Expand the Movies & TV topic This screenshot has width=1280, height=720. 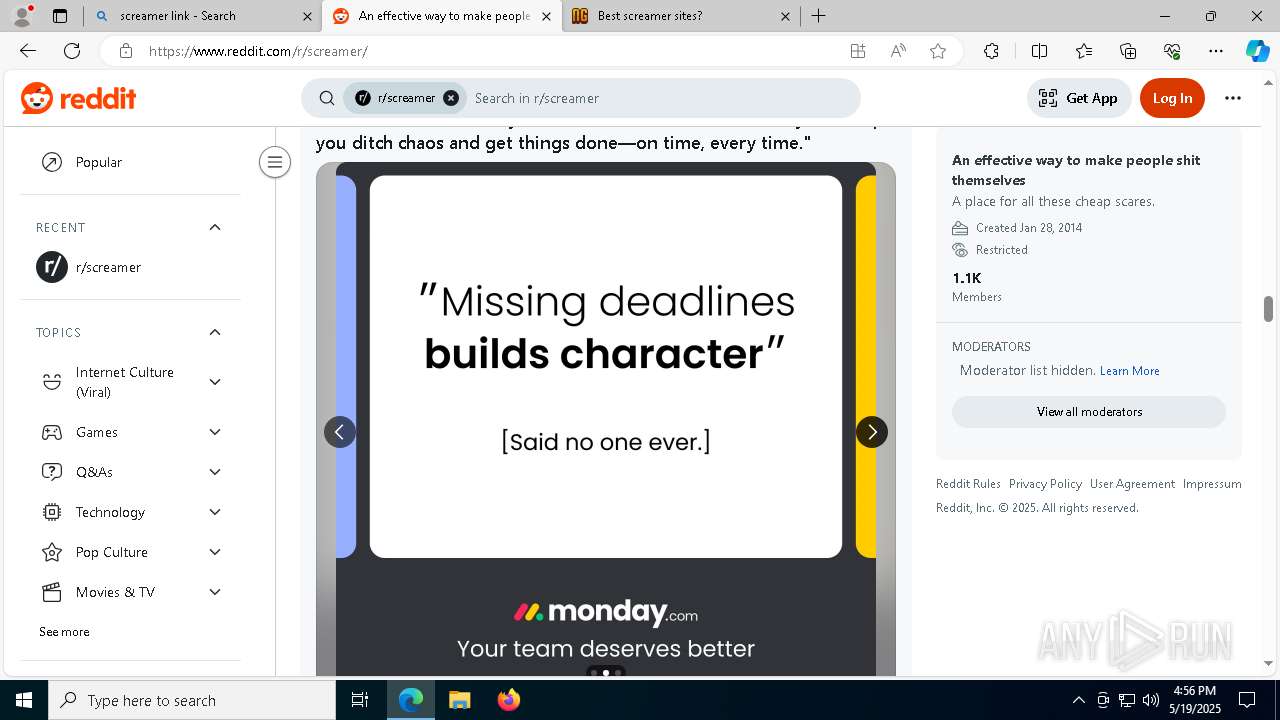coord(215,592)
